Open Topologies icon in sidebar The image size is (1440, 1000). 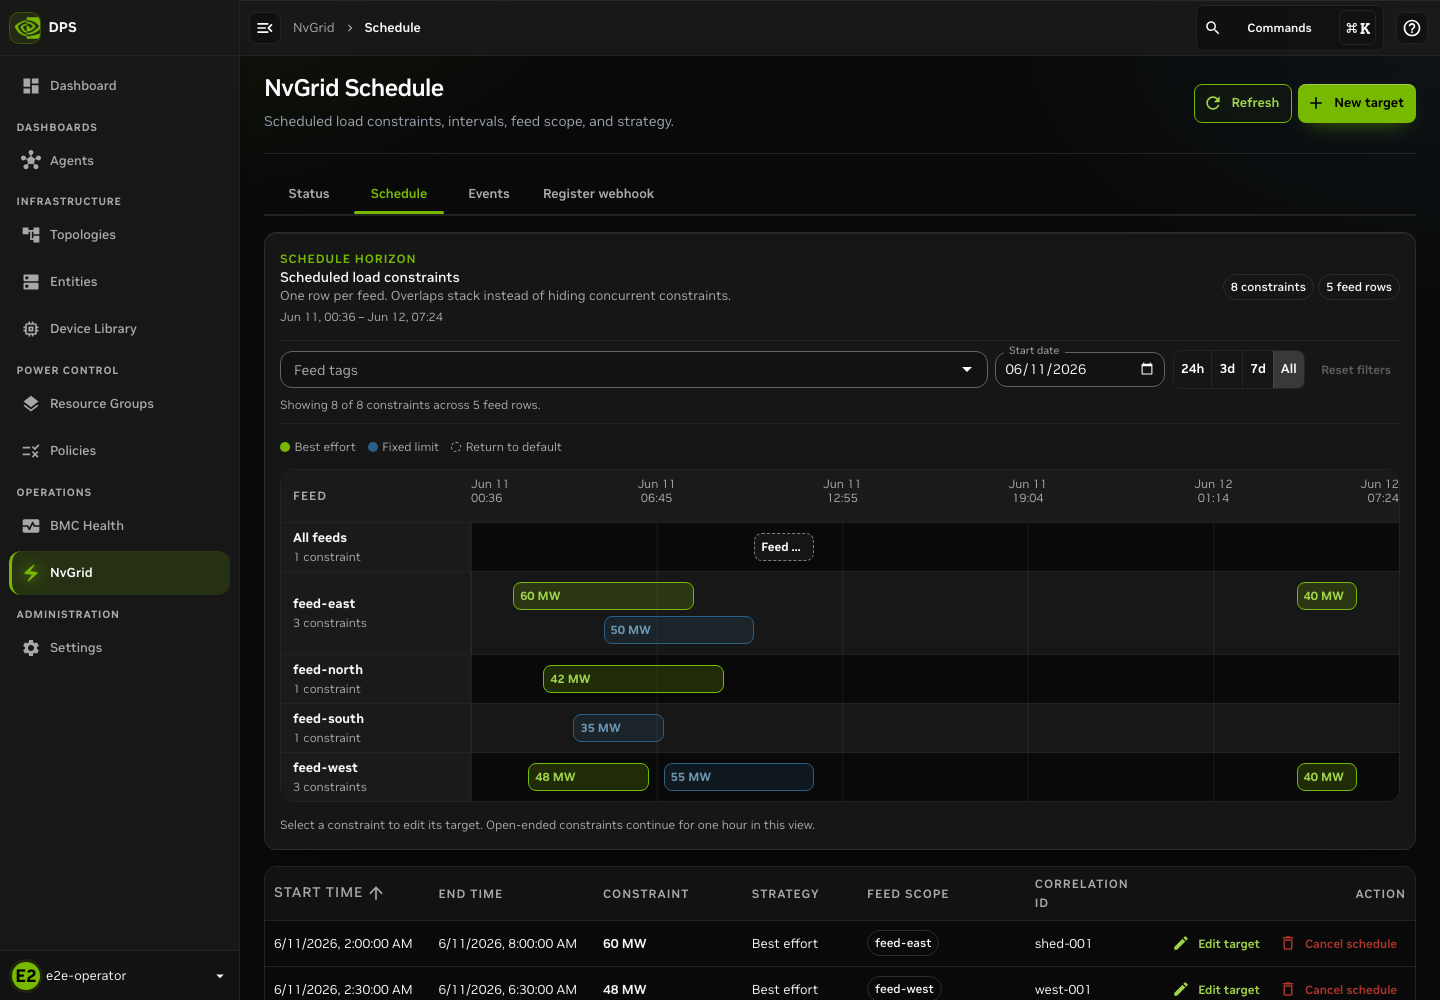(31, 234)
